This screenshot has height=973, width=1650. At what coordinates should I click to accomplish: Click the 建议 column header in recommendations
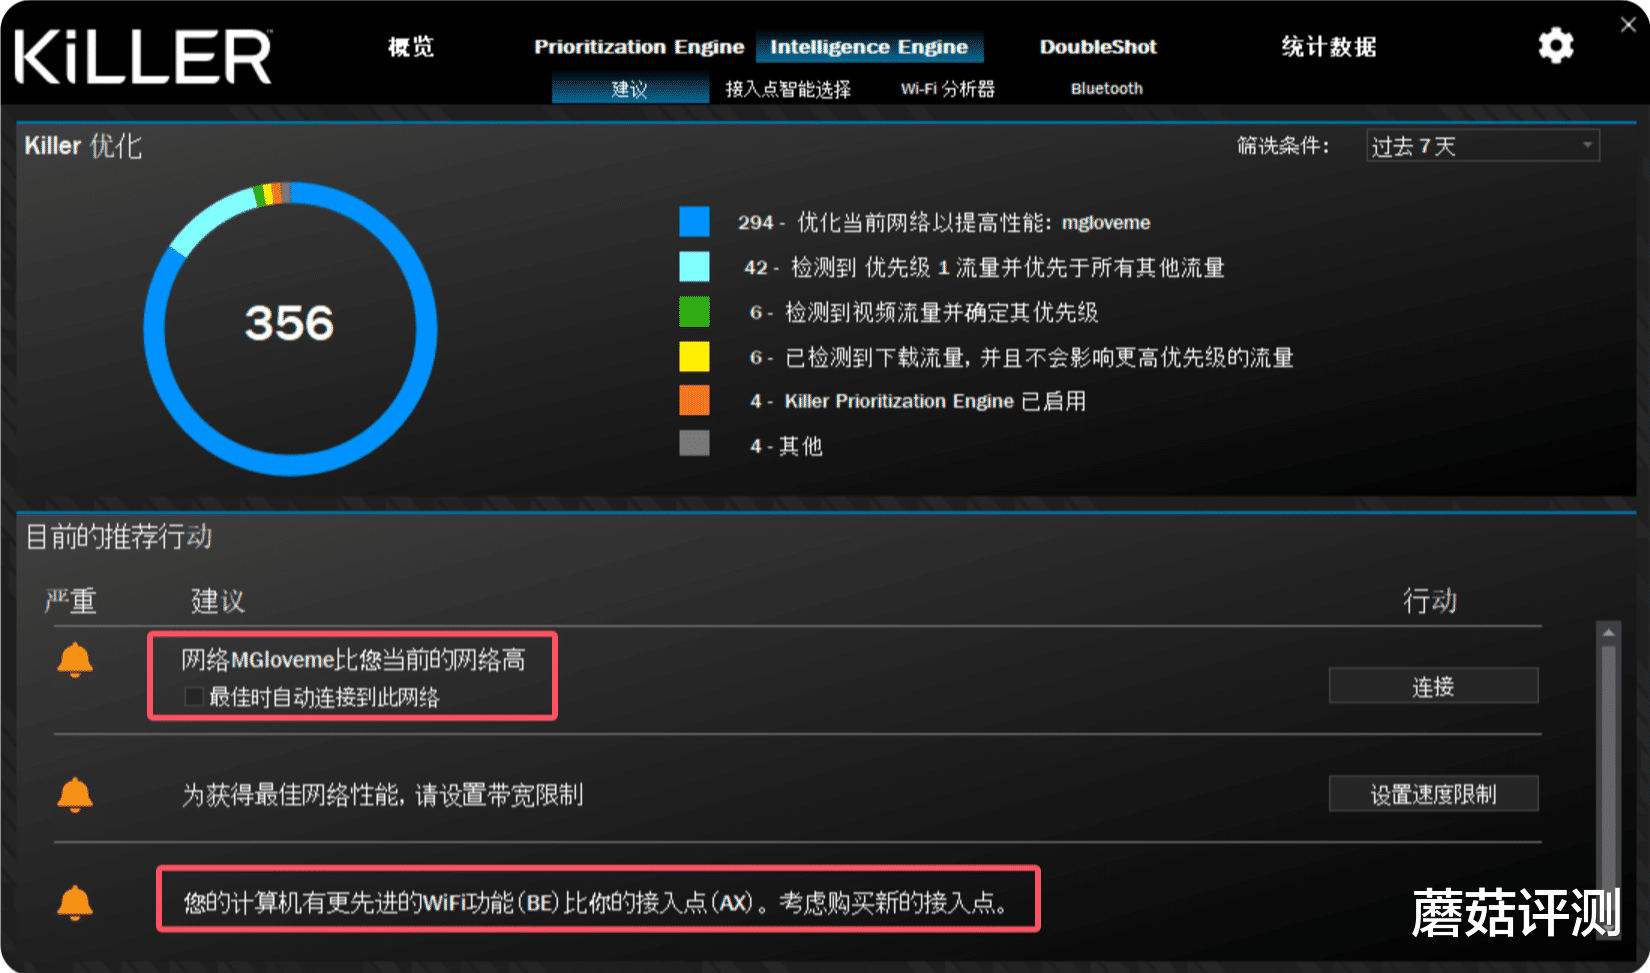217,601
